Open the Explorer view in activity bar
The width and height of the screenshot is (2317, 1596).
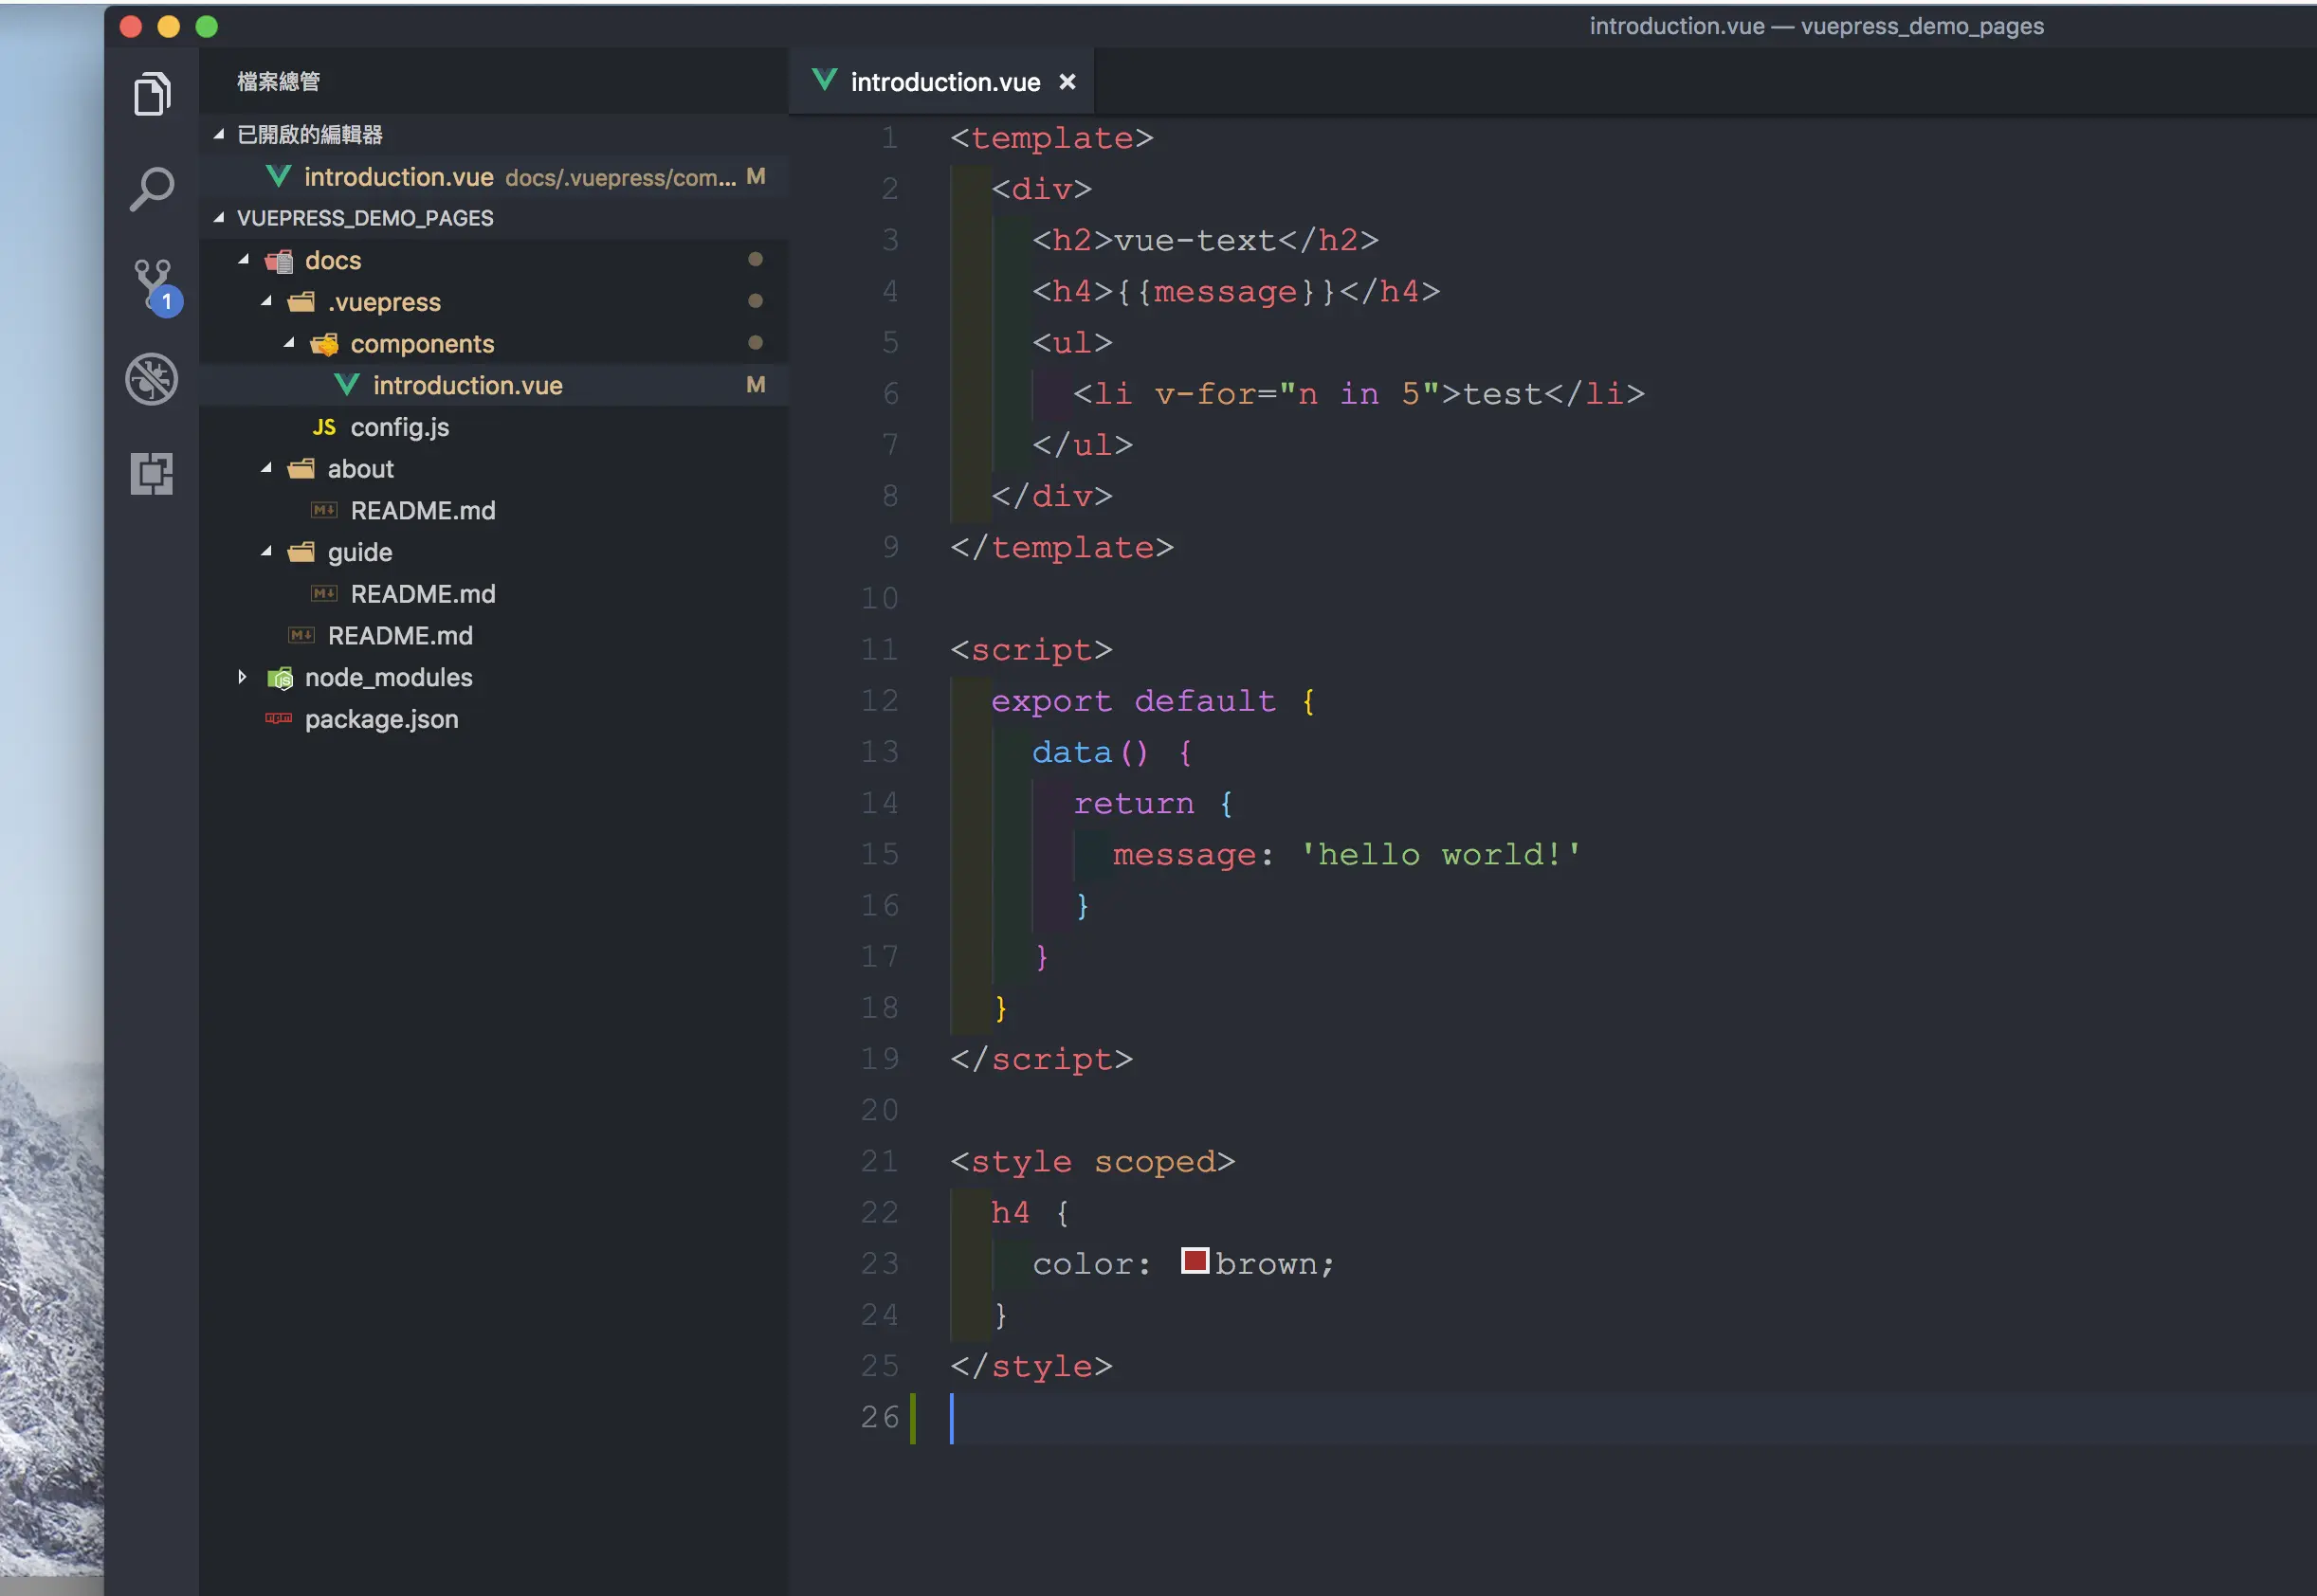pyautogui.click(x=152, y=94)
